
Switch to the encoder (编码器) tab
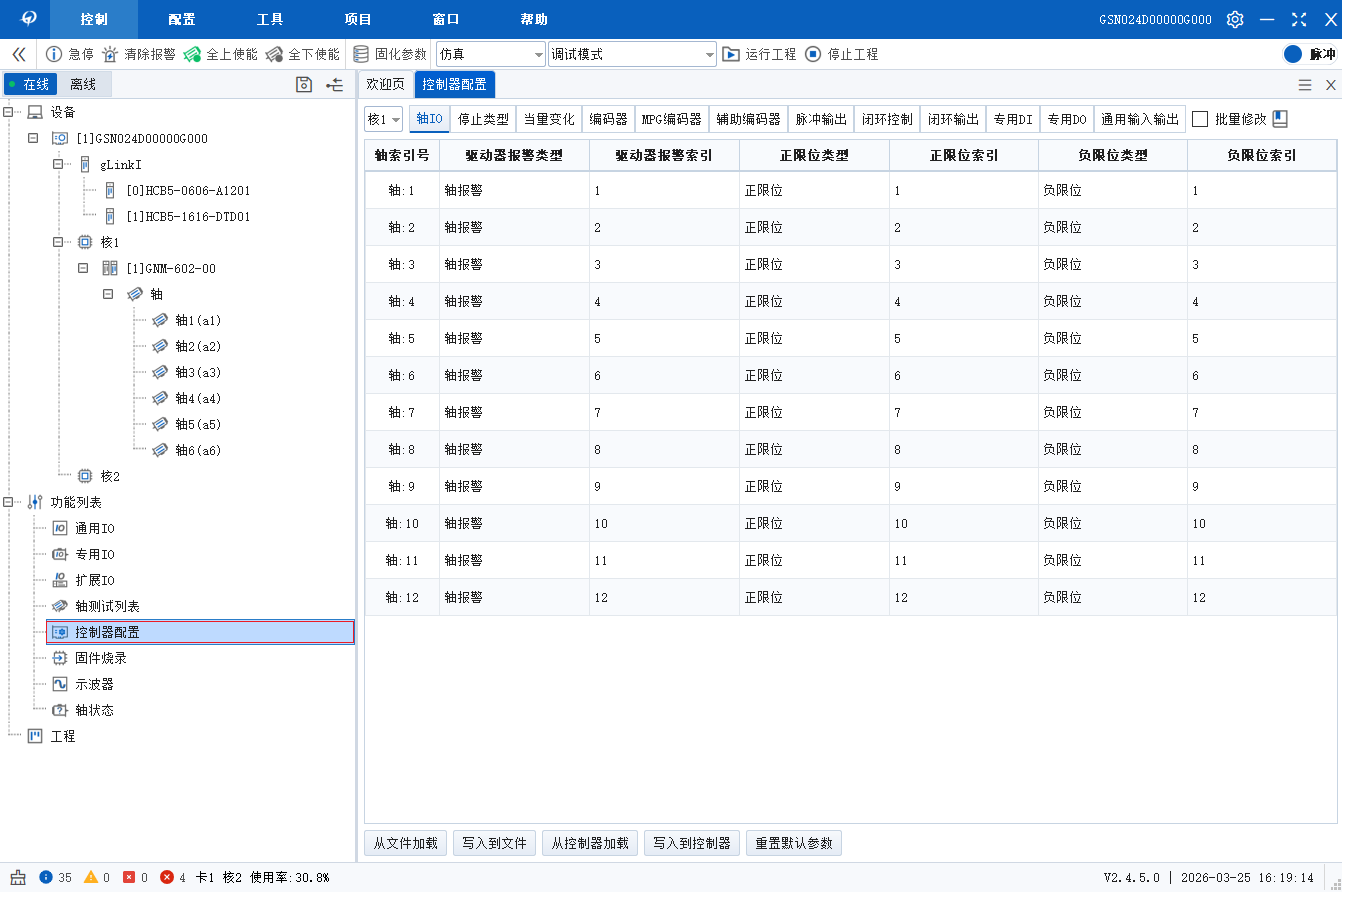[608, 119]
